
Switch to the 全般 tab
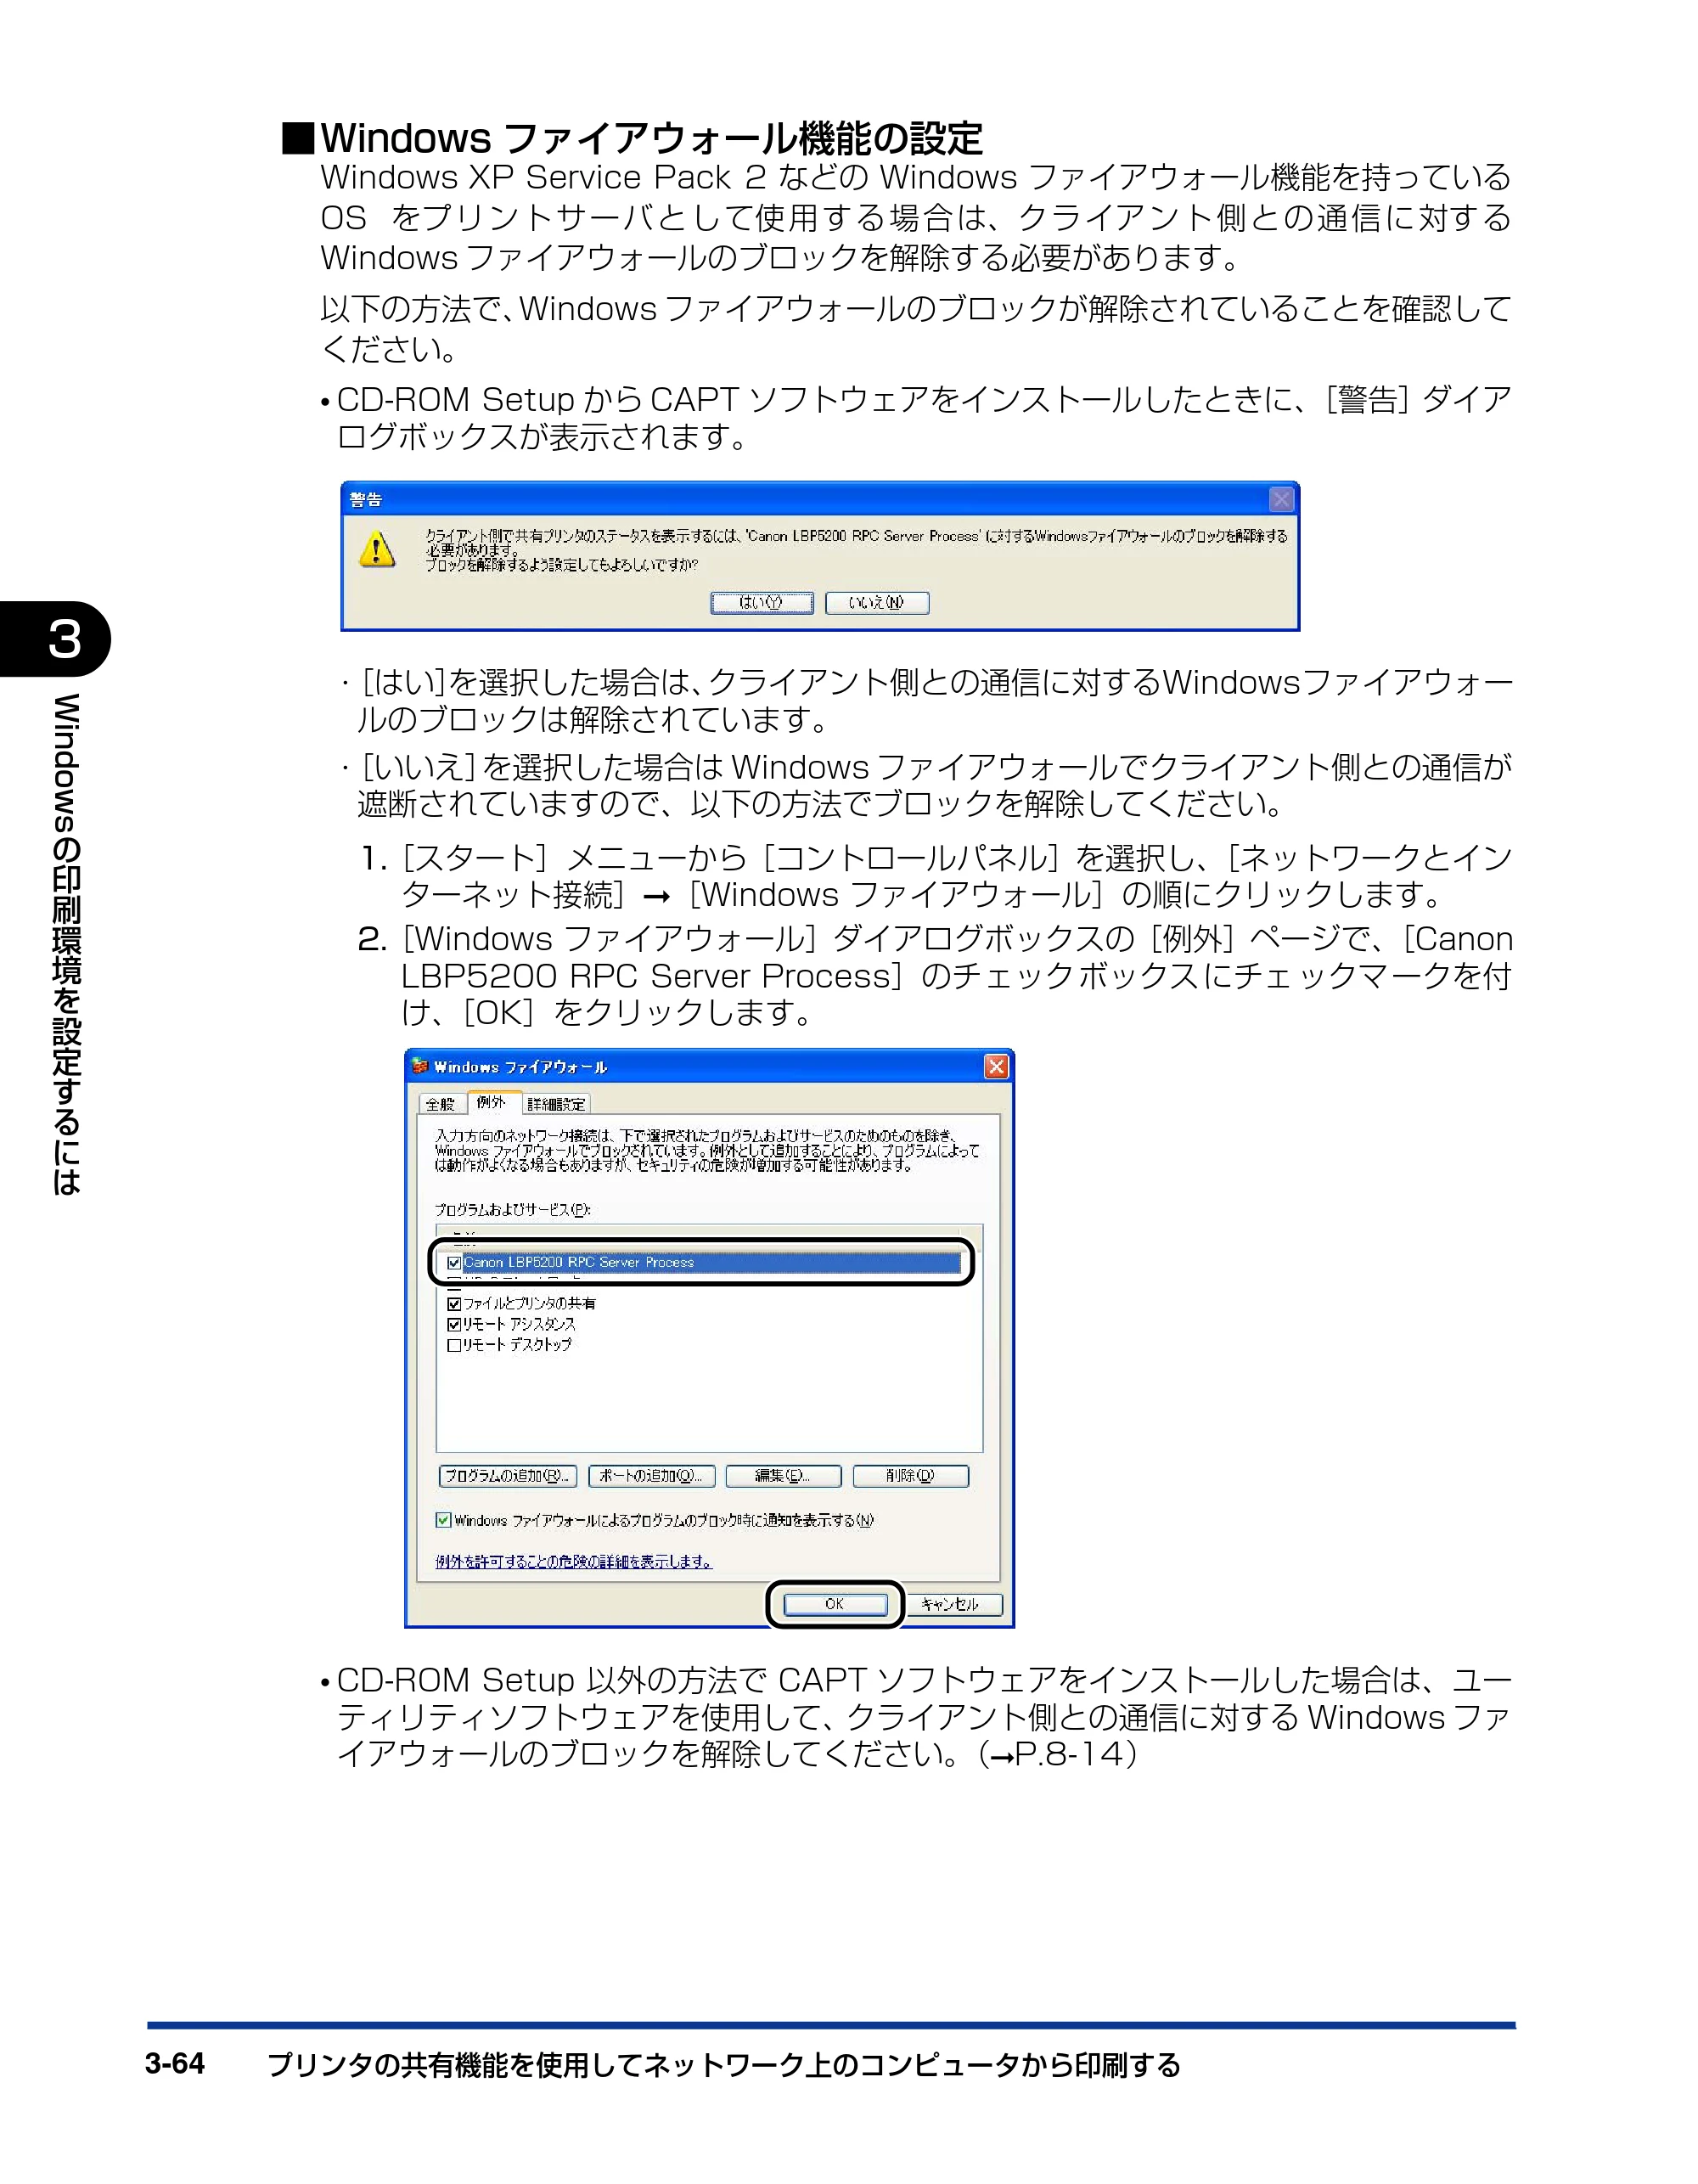pyautogui.click(x=441, y=1104)
